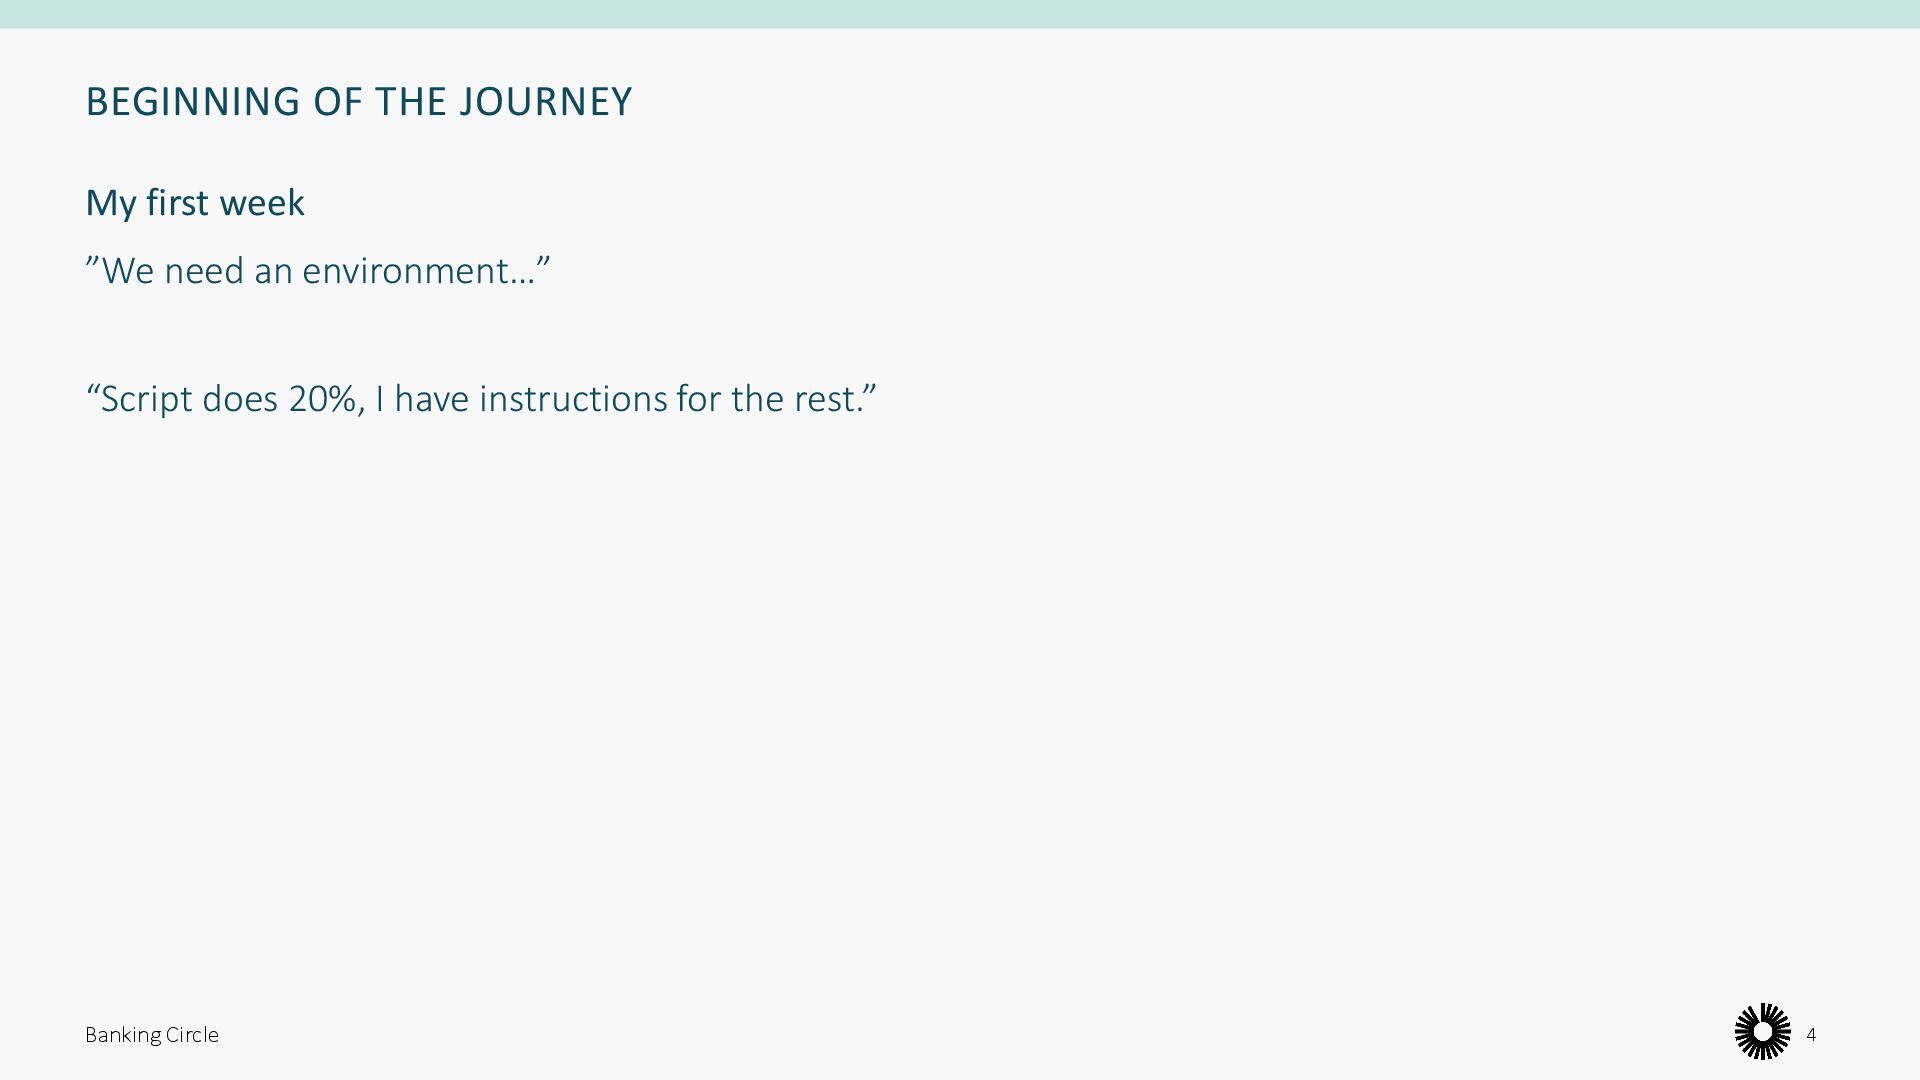Click the word week in subtitle
The width and height of the screenshot is (1920, 1080).
coord(262,203)
